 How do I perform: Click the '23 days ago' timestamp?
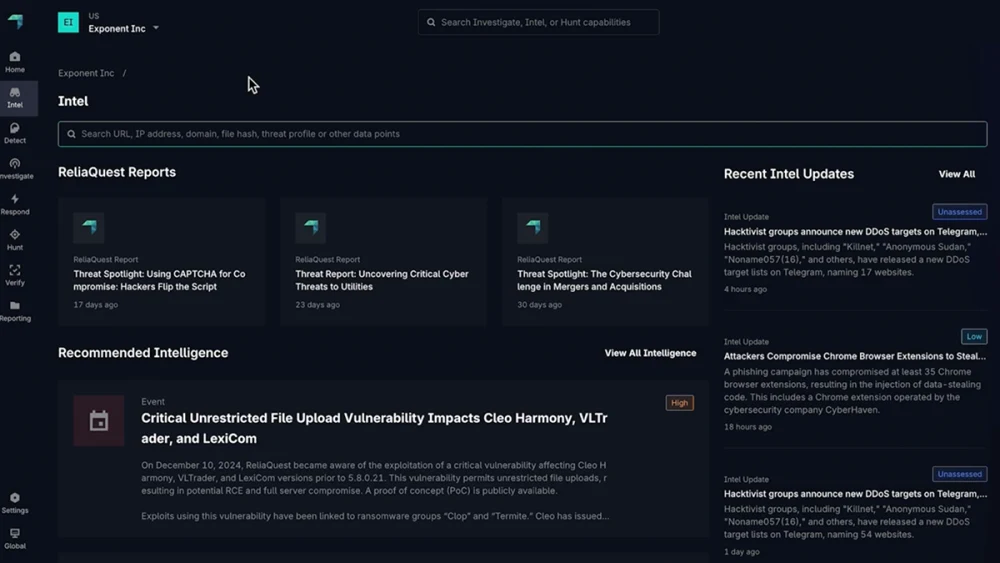pyautogui.click(x=318, y=305)
